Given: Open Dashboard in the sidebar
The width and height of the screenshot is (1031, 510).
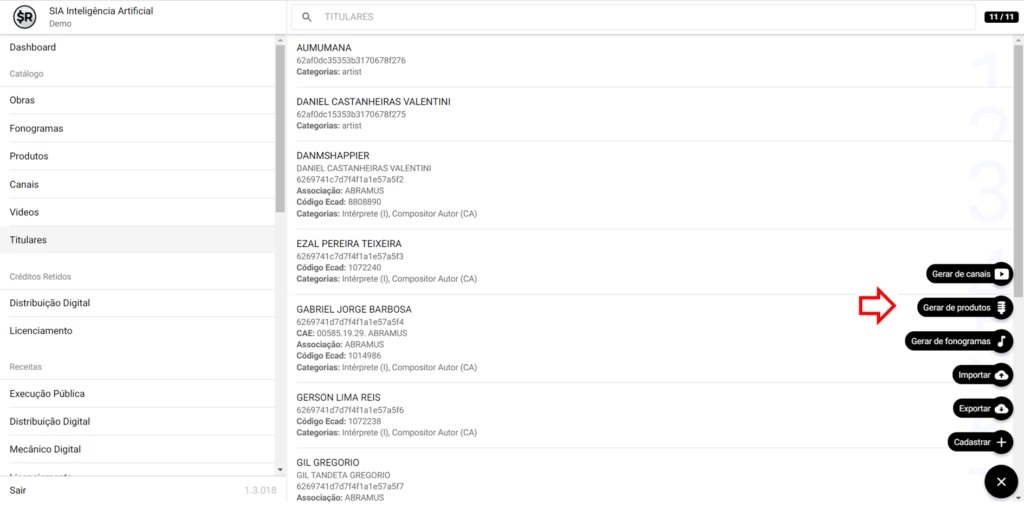Looking at the screenshot, I should click(33, 47).
